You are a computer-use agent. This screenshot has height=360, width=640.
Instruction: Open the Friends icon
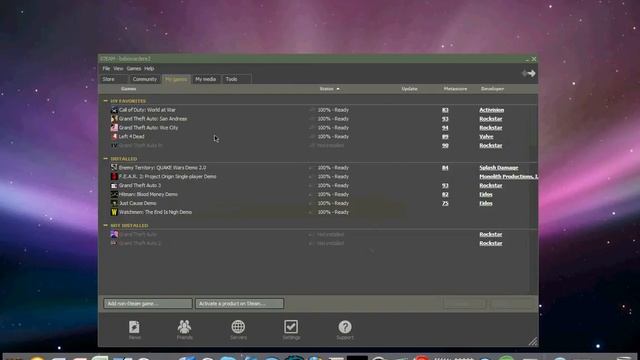[x=184, y=327]
